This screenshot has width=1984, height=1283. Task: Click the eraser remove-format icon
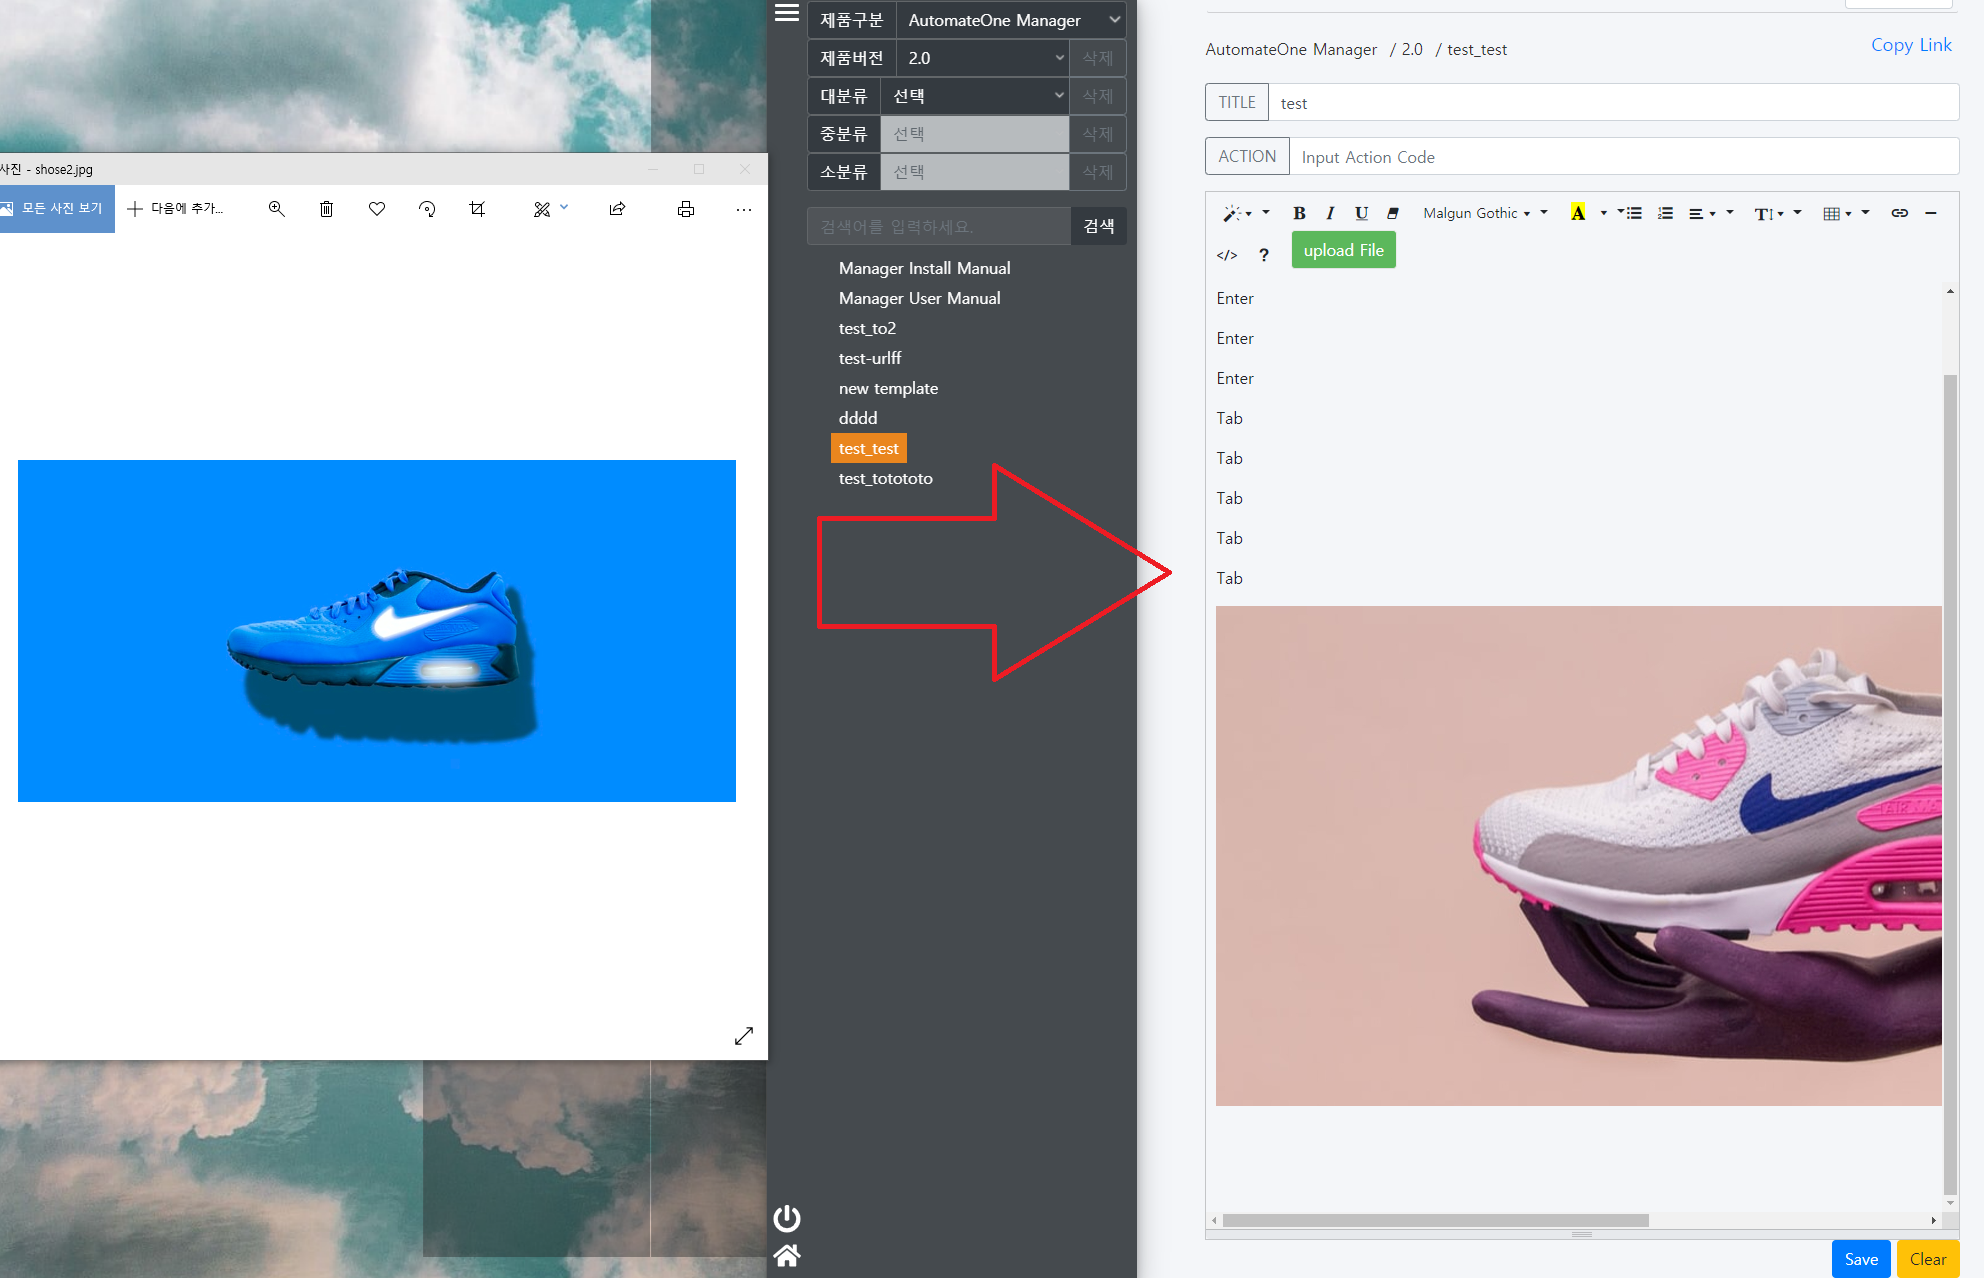[x=1392, y=213]
